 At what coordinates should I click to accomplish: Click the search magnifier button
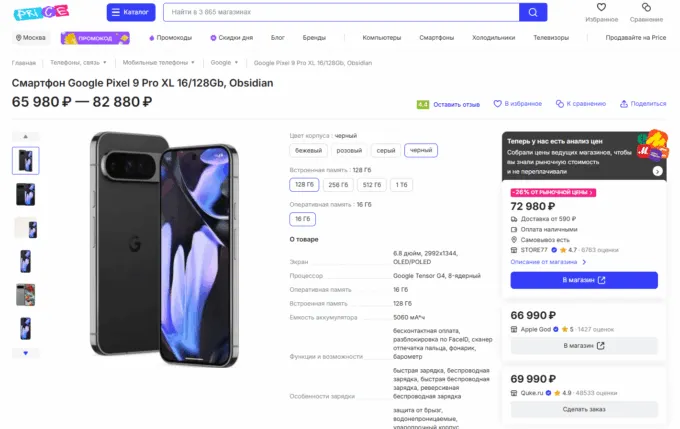click(x=533, y=12)
